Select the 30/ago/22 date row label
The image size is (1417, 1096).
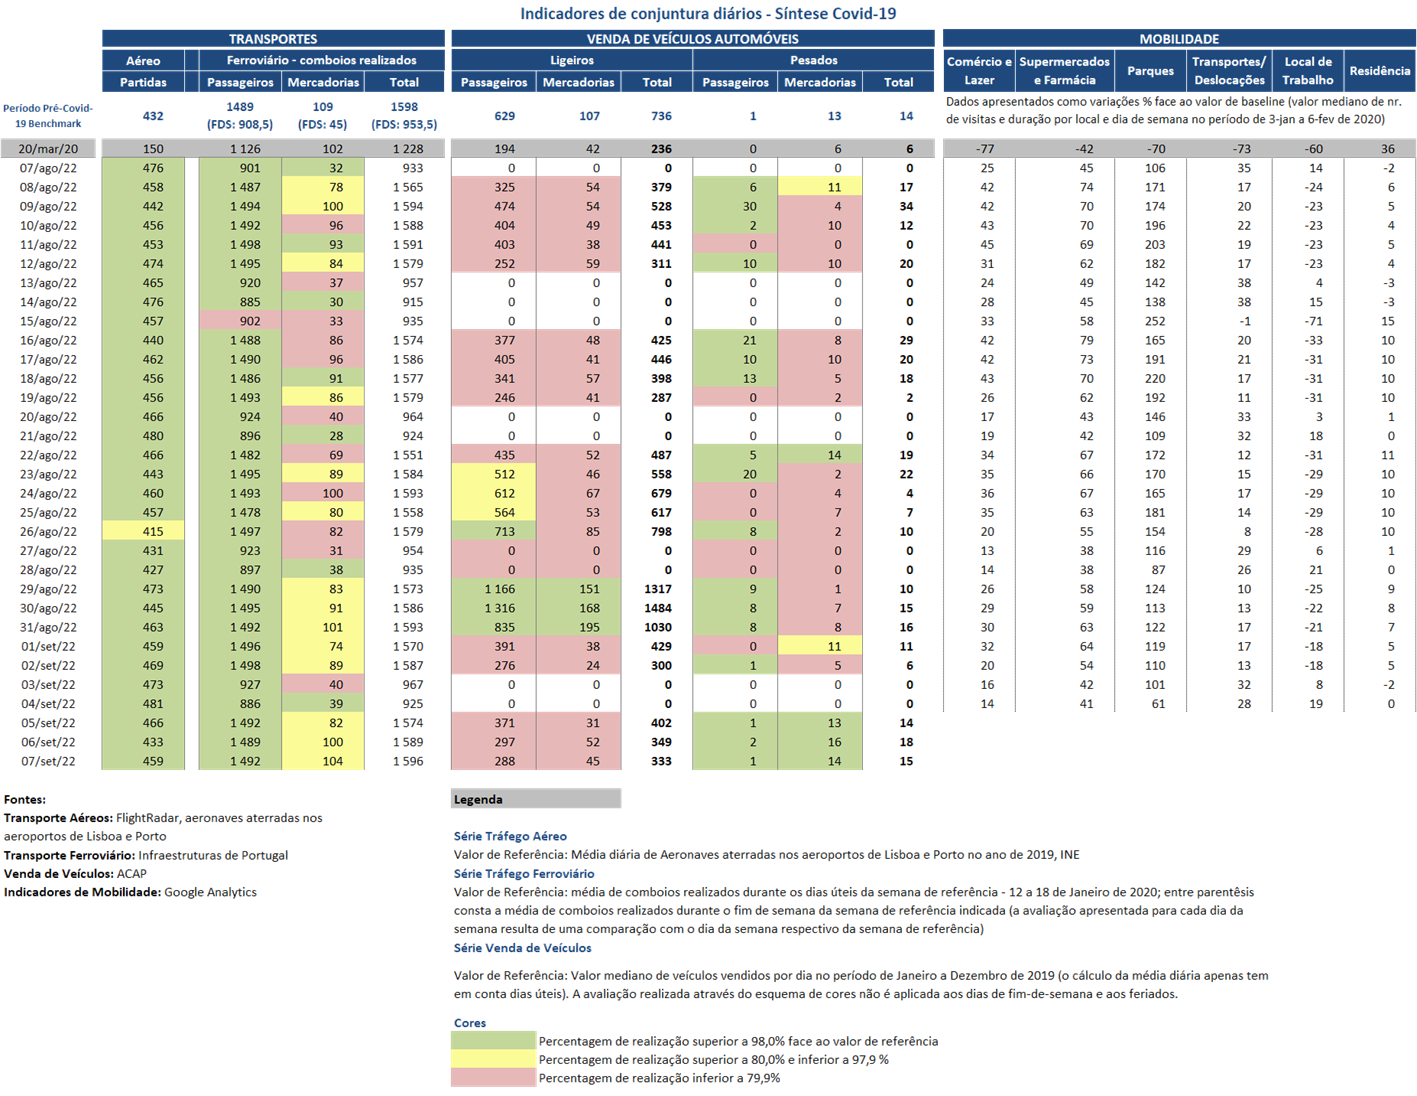tap(48, 608)
